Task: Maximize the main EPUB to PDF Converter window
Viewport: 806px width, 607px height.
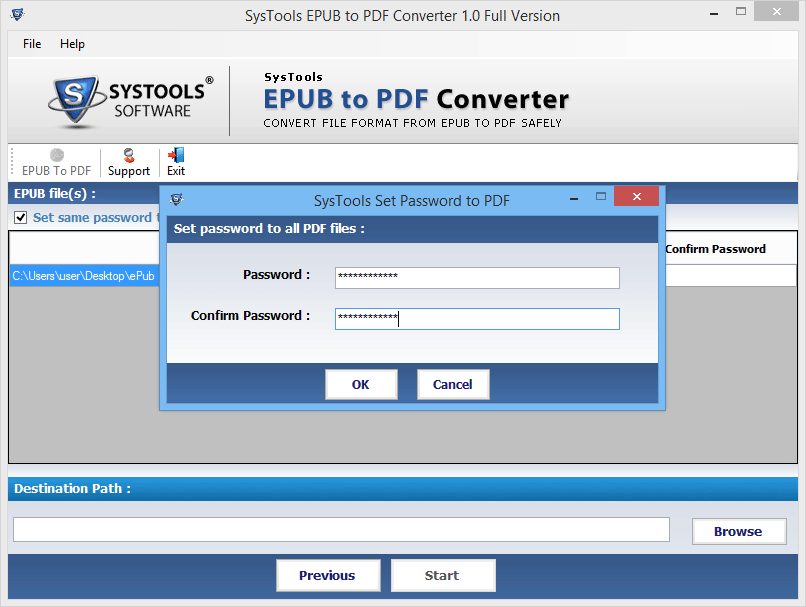Action: 741,11
